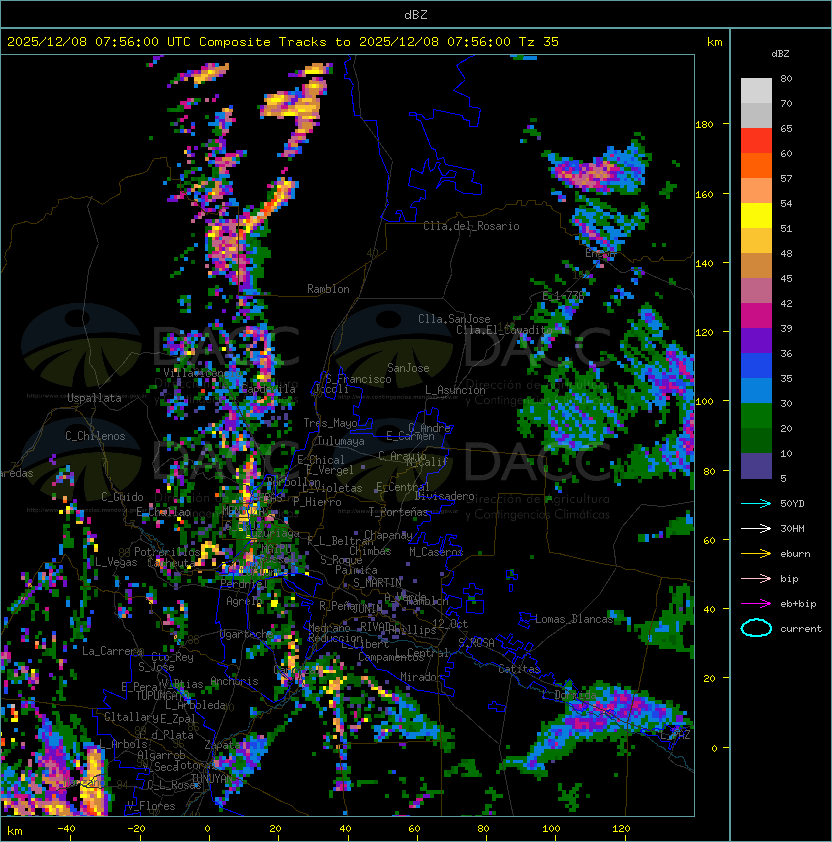This screenshot has width=832, height=842.
Task: Click the cyan 50YD track arrow icon
Action: pyautogui.click(x=756, y=504)
